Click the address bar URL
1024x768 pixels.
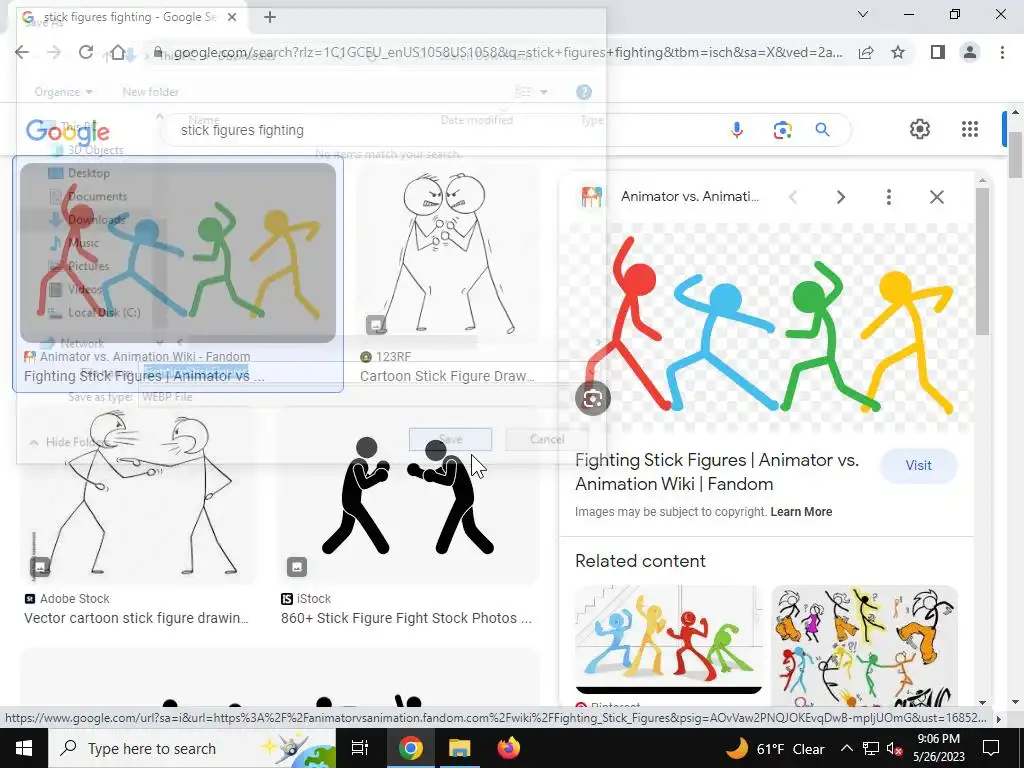[508, 52]
